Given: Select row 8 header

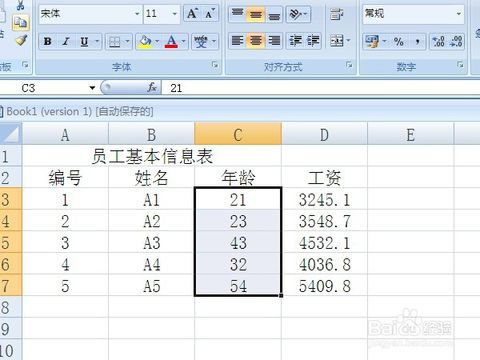Looking at the screenshot, I should pyautogui.click(x=10, y=307).
